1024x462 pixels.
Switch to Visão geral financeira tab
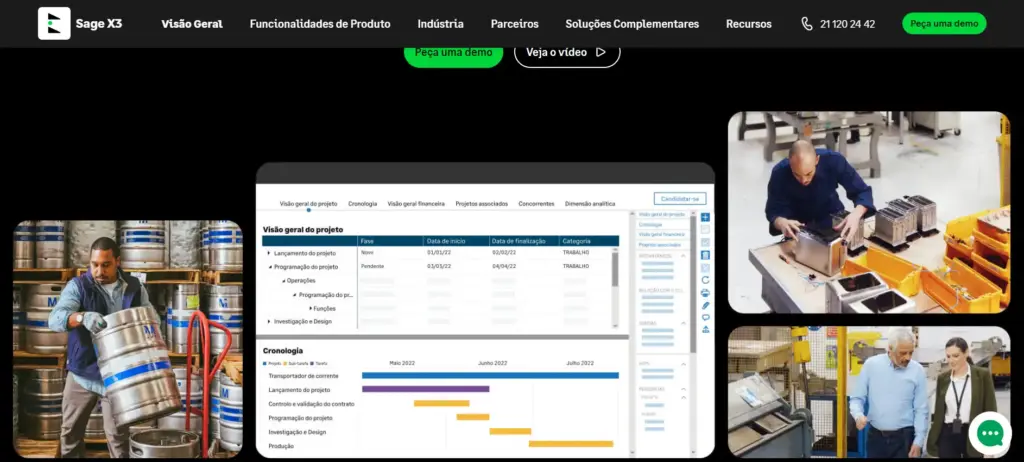tap(416, 204)
